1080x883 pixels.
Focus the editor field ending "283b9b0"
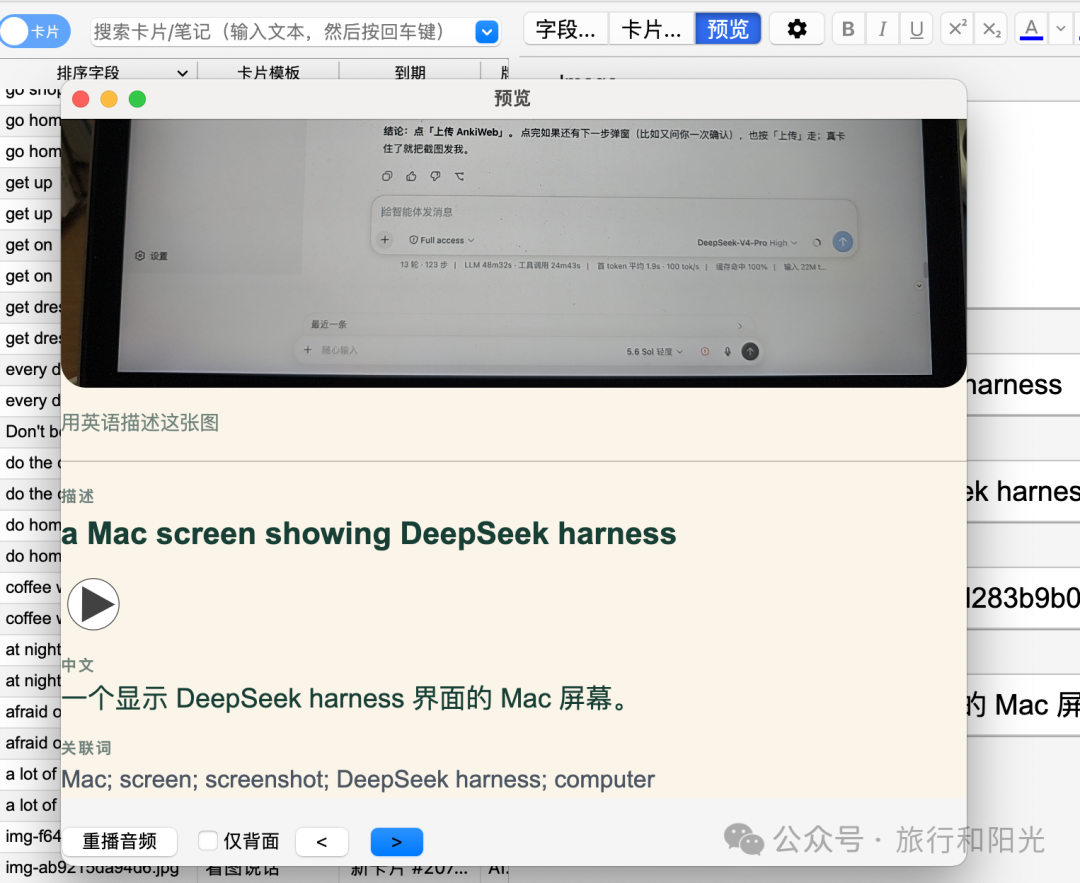1024,598
